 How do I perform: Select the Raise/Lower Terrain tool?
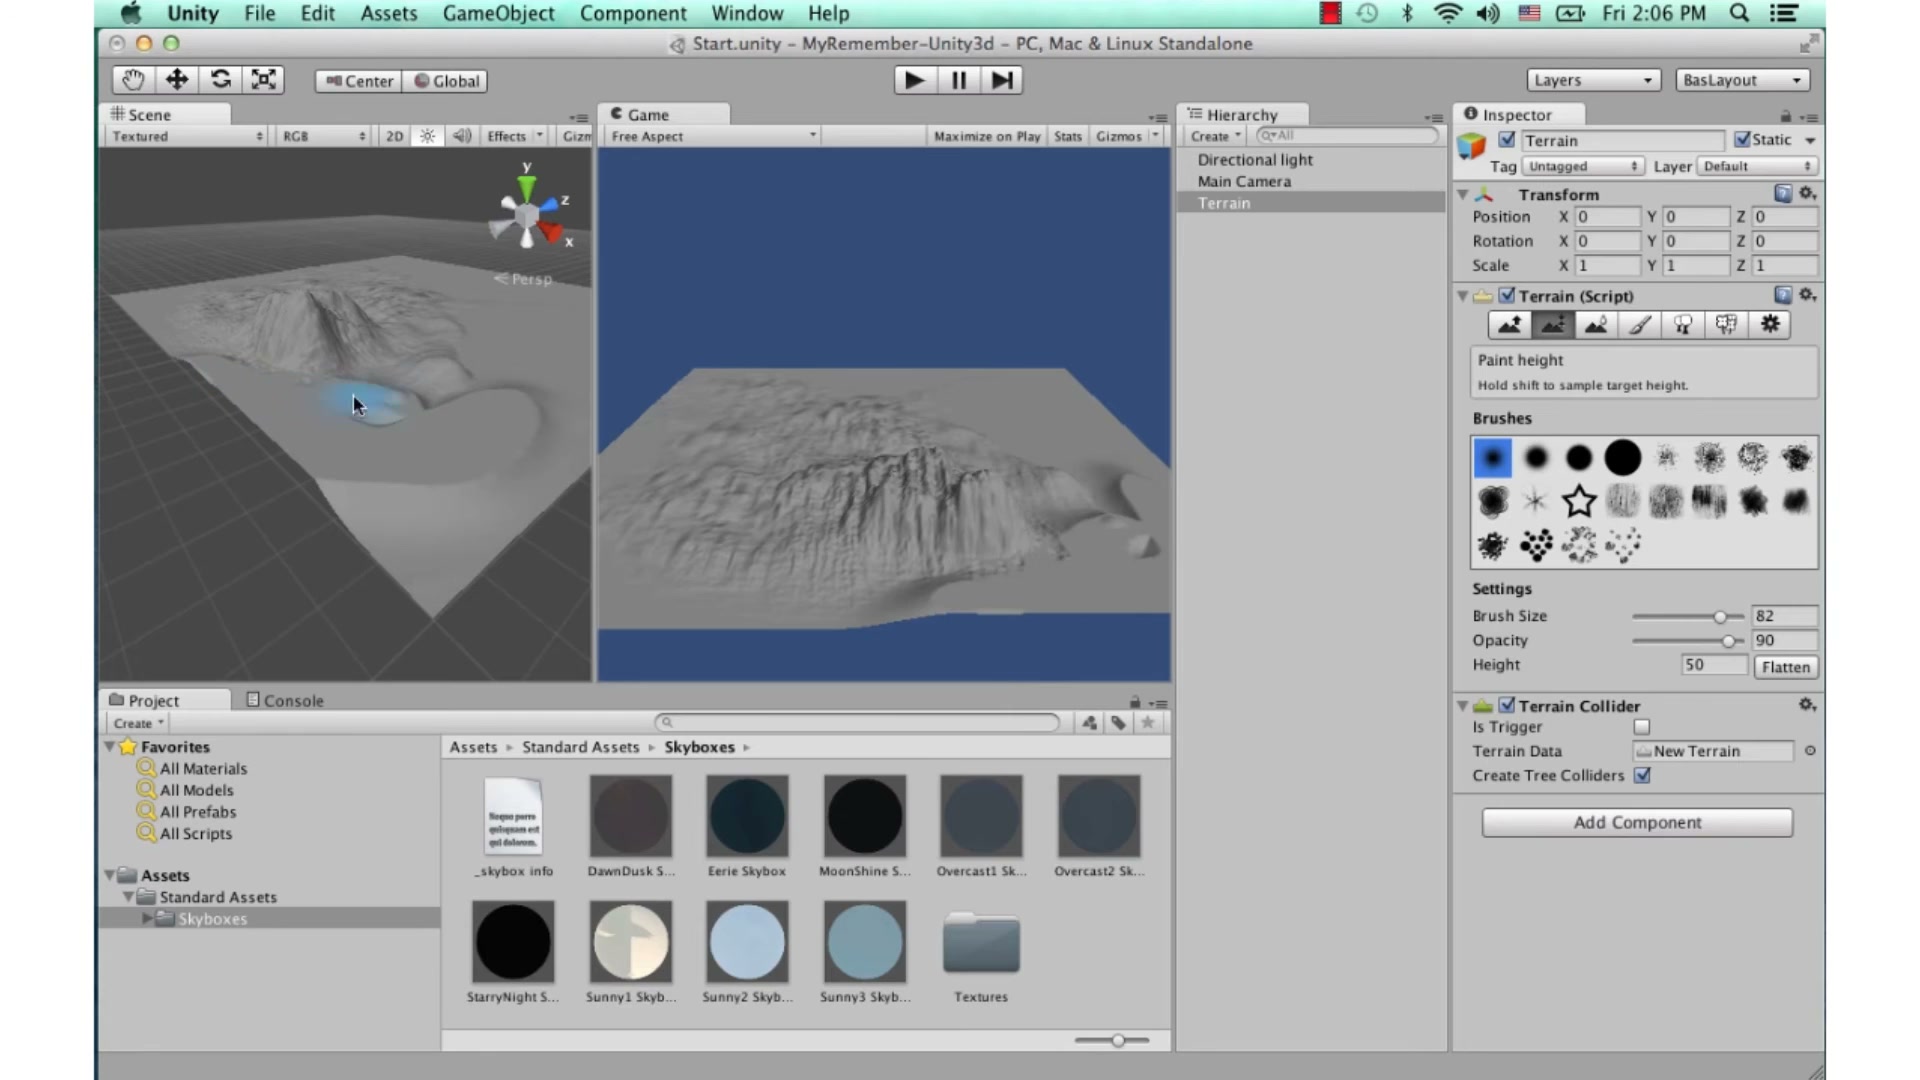tap(1509, 325)
